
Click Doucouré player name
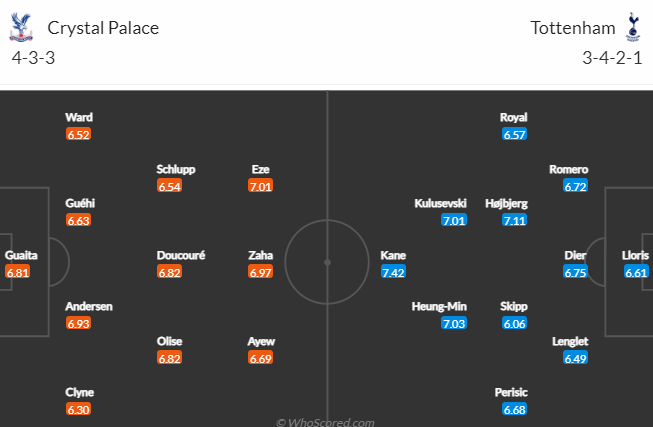181,255
